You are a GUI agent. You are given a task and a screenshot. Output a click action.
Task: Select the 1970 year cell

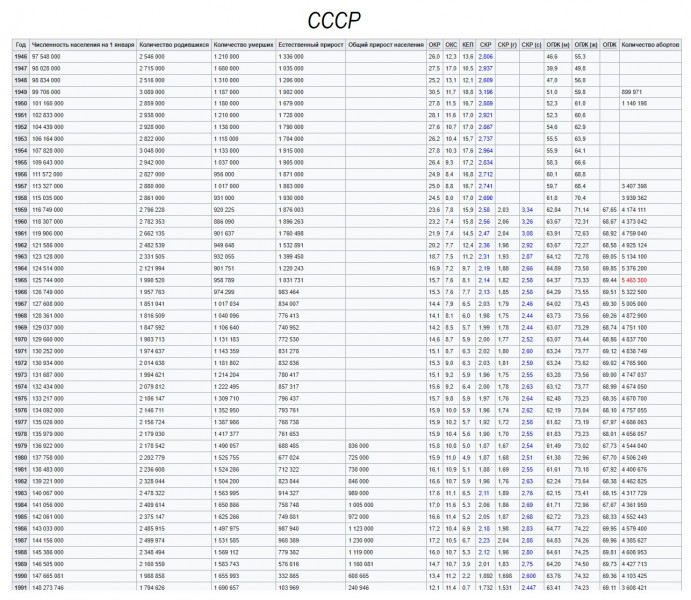pyautogui.click(x=21, y=340)
